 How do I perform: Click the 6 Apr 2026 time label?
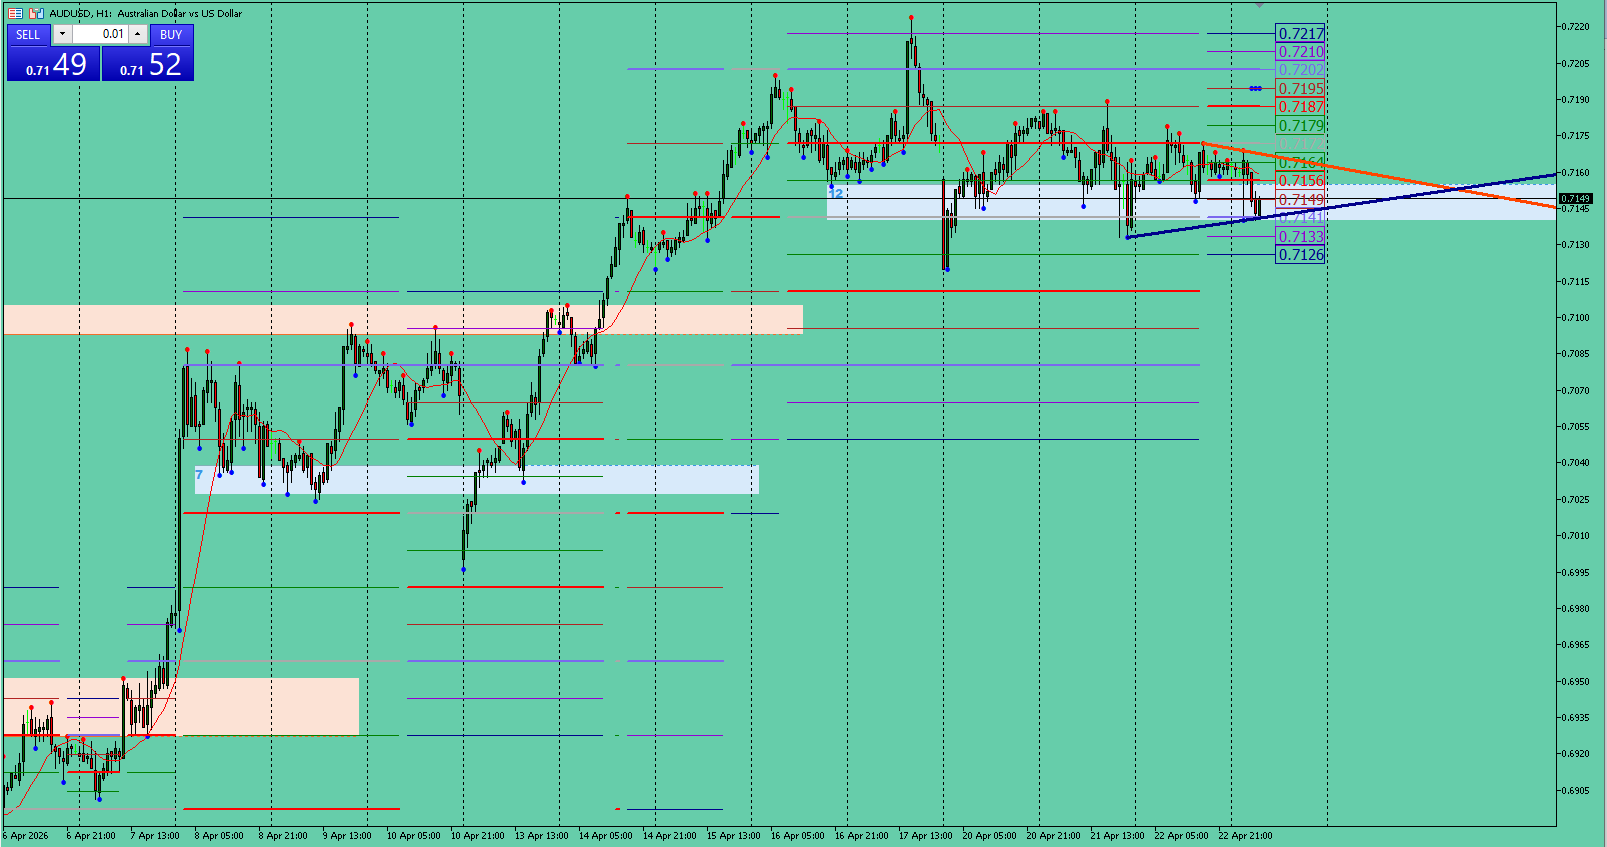point(26,835)
